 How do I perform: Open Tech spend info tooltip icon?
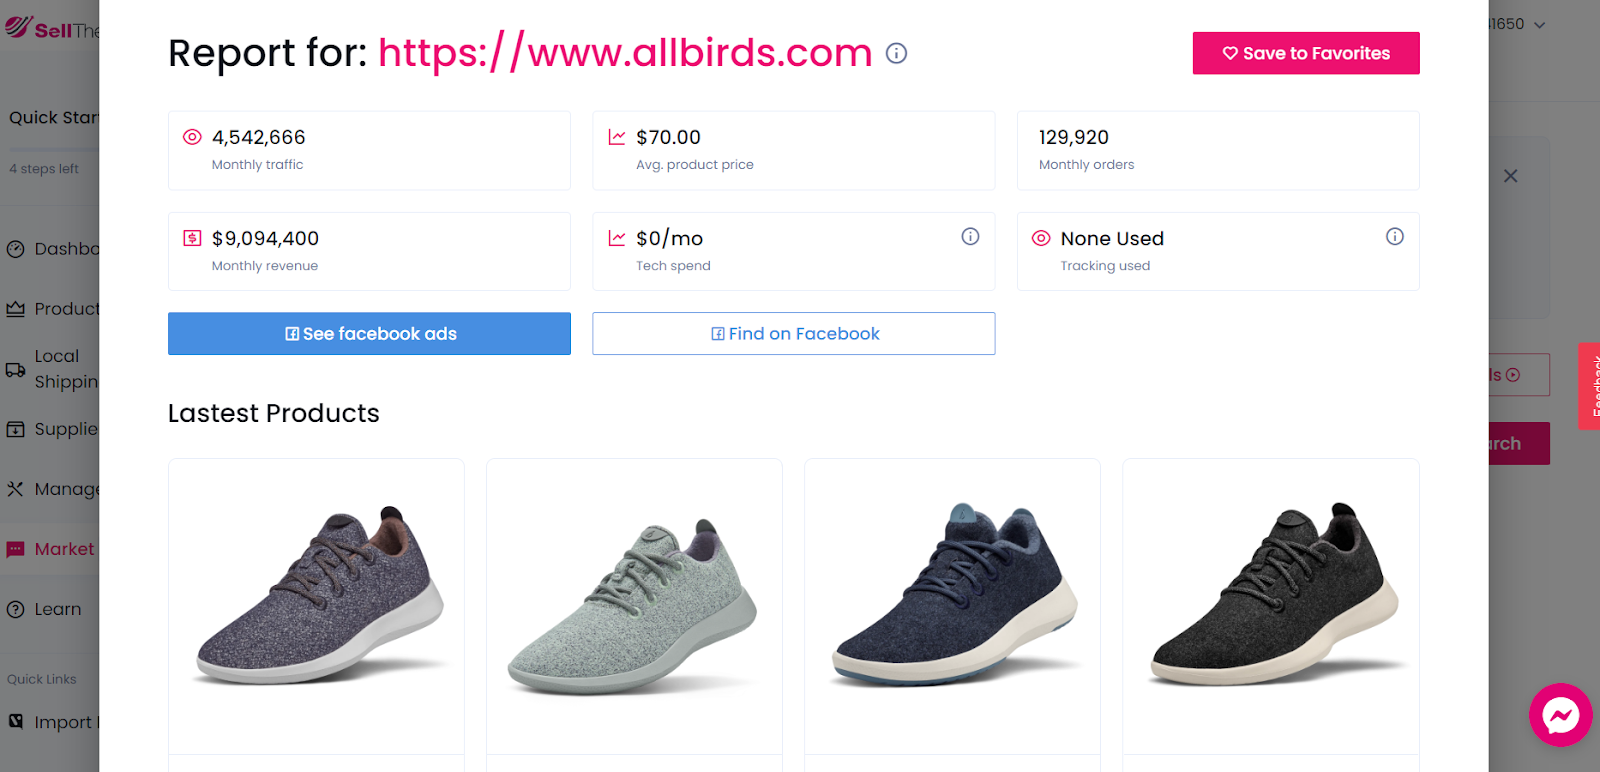point(970,236)
